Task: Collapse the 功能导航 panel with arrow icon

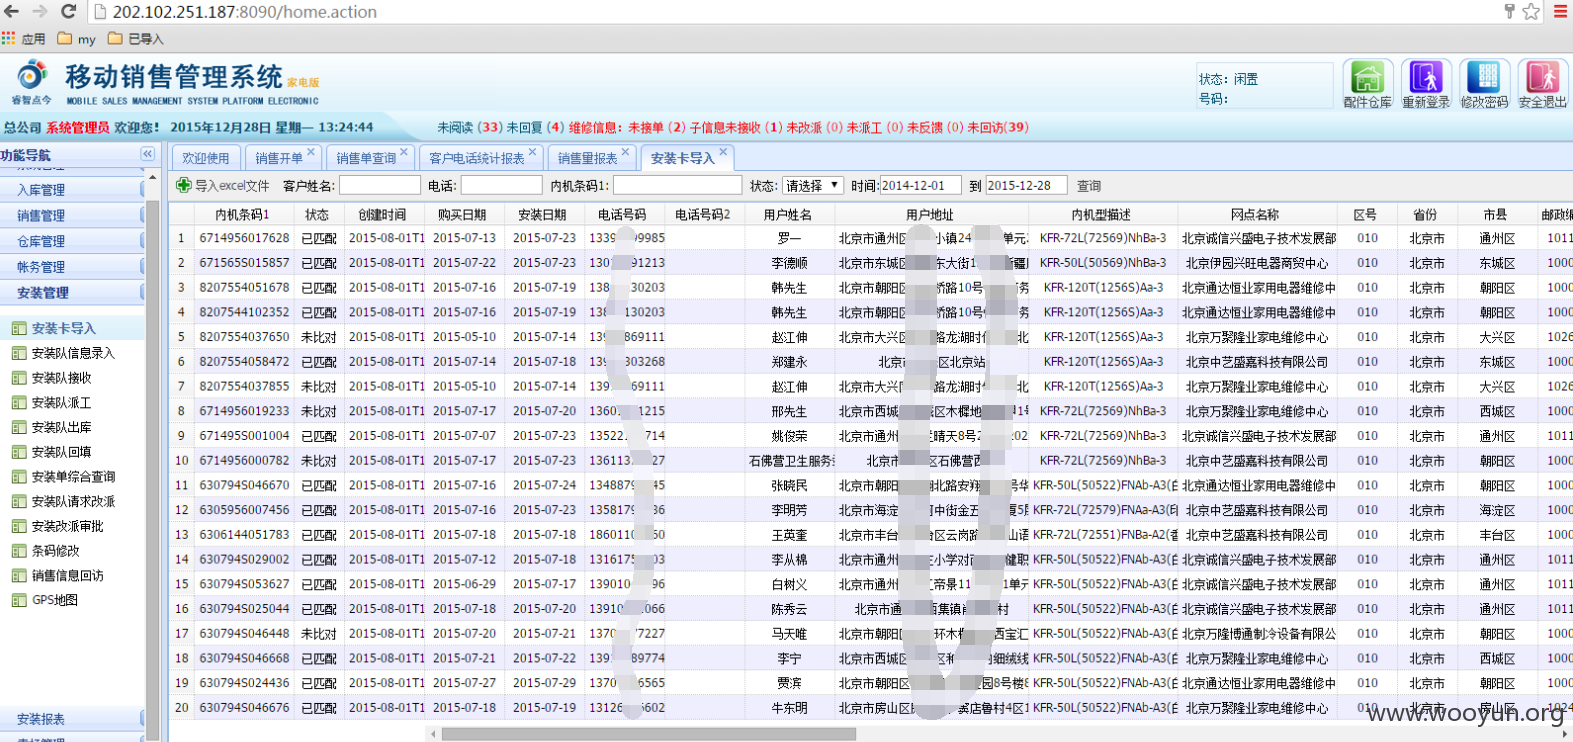Action: (x=147, y=154)
